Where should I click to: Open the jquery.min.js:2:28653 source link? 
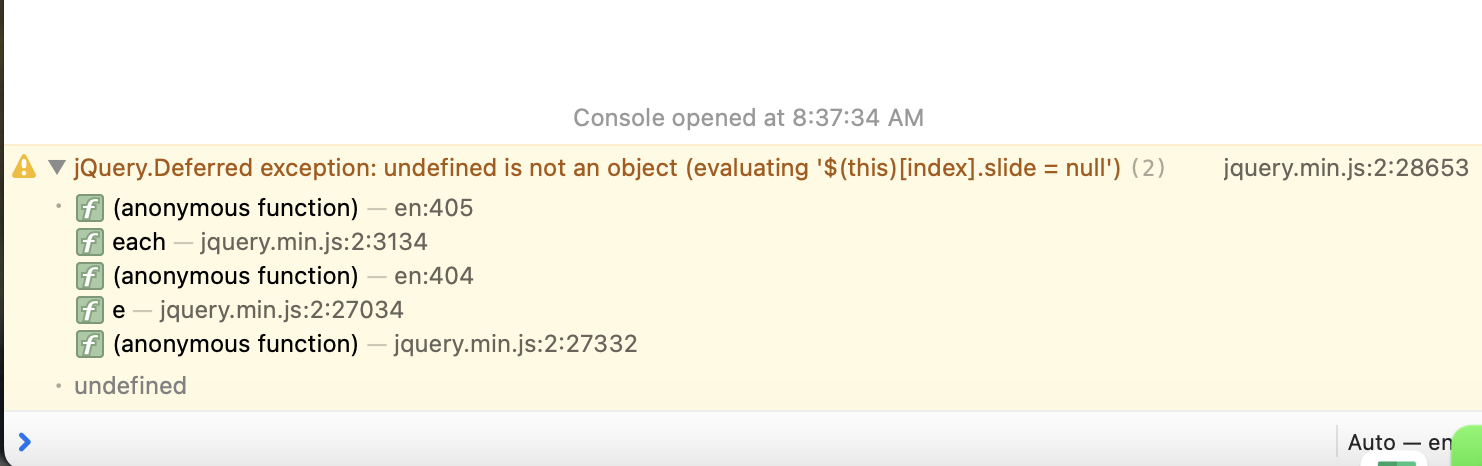[1345, 168]
